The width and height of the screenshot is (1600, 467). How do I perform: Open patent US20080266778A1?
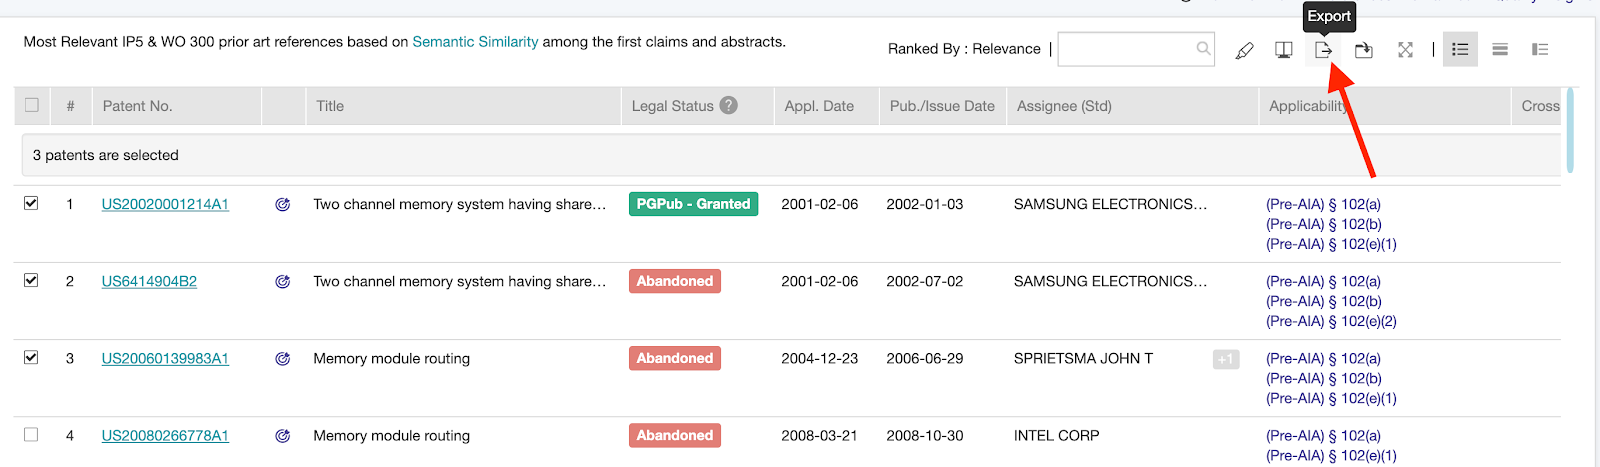pos(165,435)
